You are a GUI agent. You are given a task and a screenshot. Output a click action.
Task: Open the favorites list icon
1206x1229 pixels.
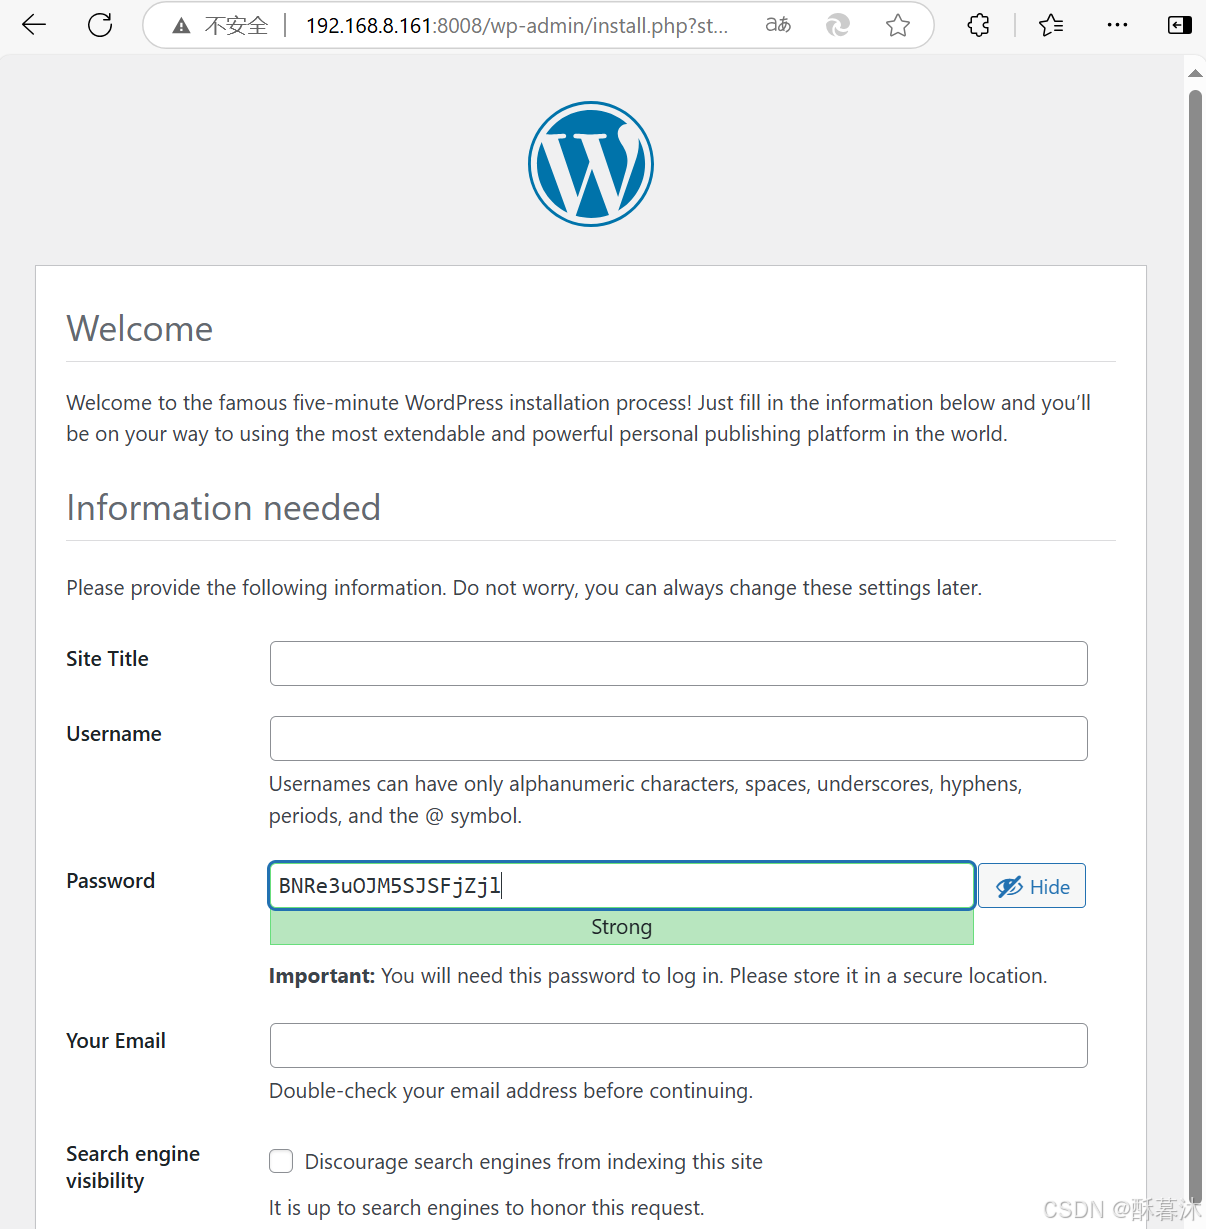click(x=1051, y=25)
